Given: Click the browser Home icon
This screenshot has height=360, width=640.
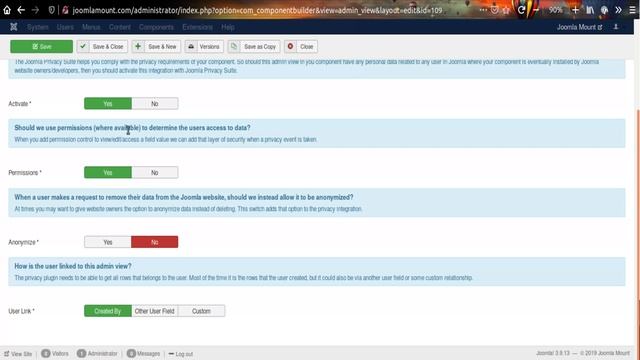Looking at the screenshot, I should [x=7, y=10].
